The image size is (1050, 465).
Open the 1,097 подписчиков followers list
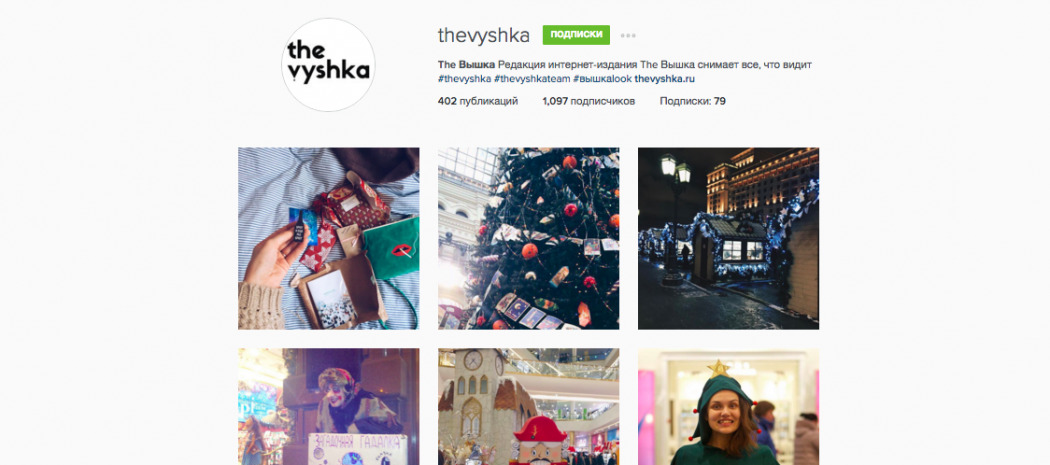tap(589, 101)
